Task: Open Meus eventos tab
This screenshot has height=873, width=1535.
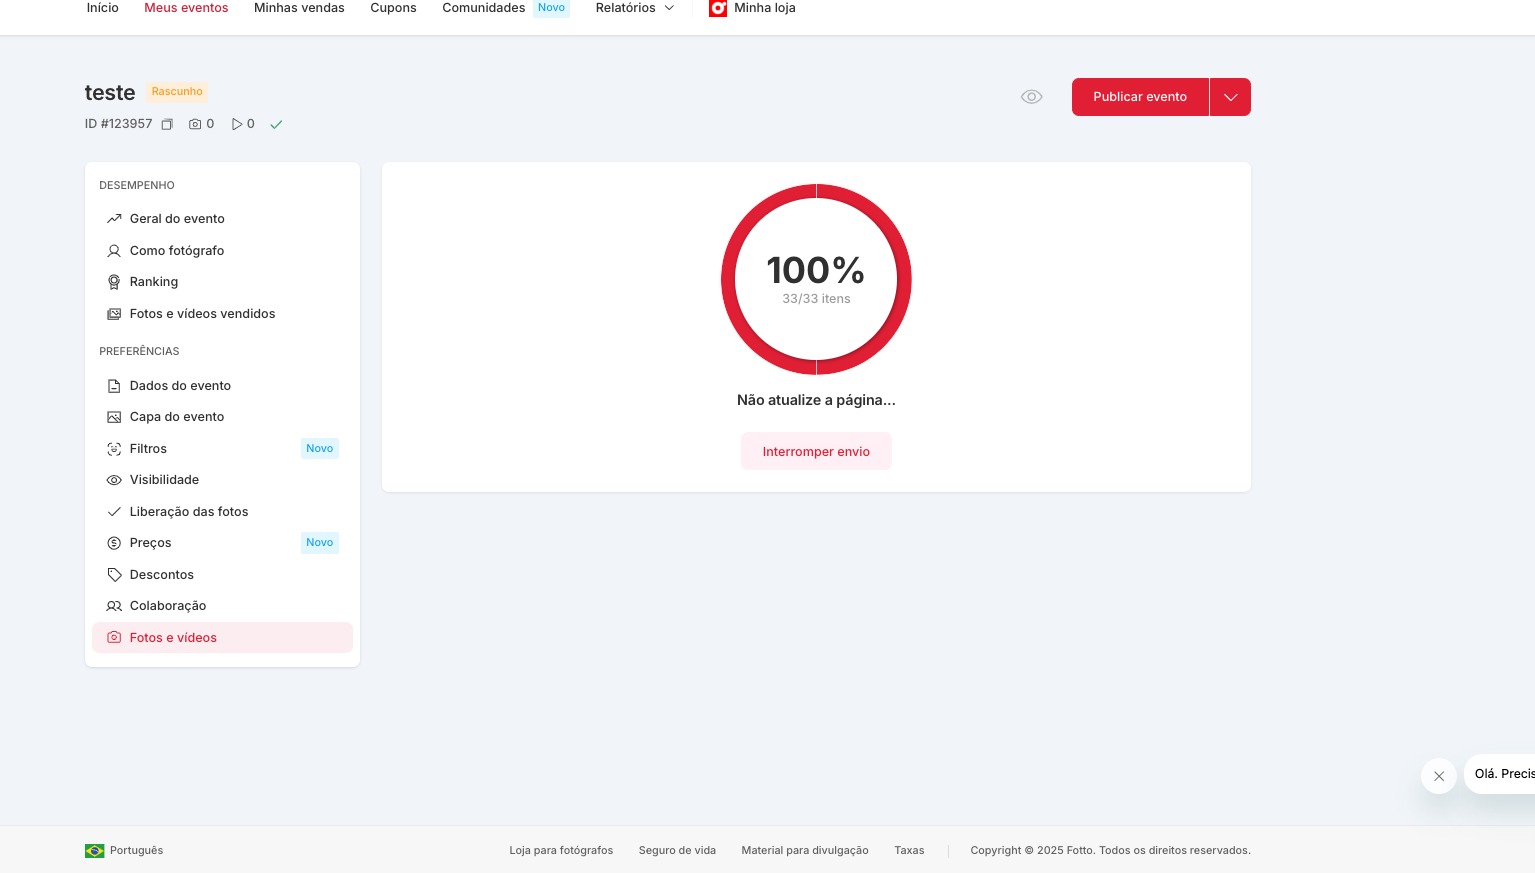Action: pyautogui.click(x=186, y=8)
